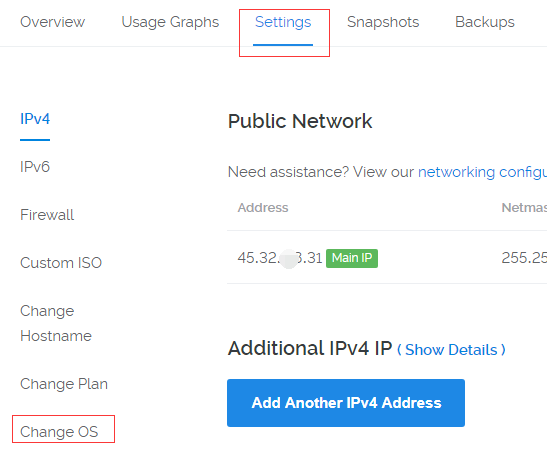547x458 pixels.
Task: Choose Custom ISO in the sidebar
Action: 61,263
